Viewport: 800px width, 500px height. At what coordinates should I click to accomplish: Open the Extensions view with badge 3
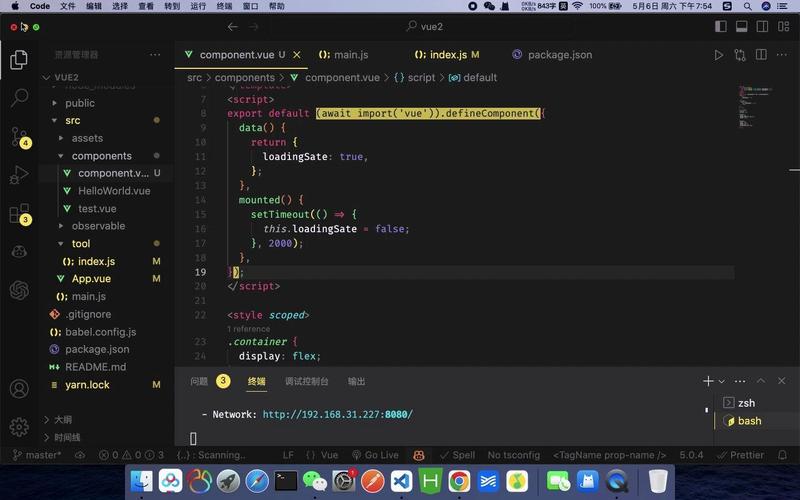tap(20, 214)
